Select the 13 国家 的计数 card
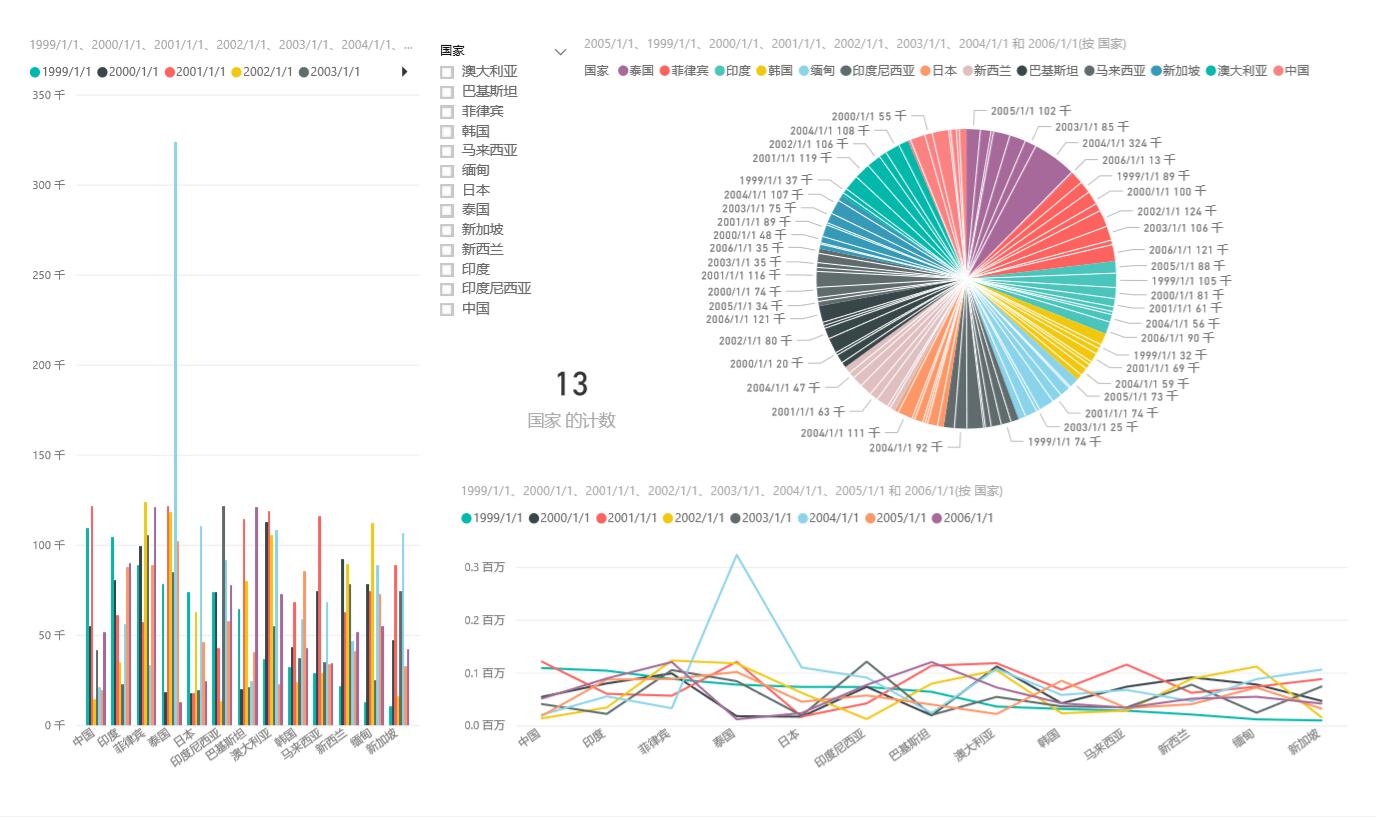 [x=571, y=398]
